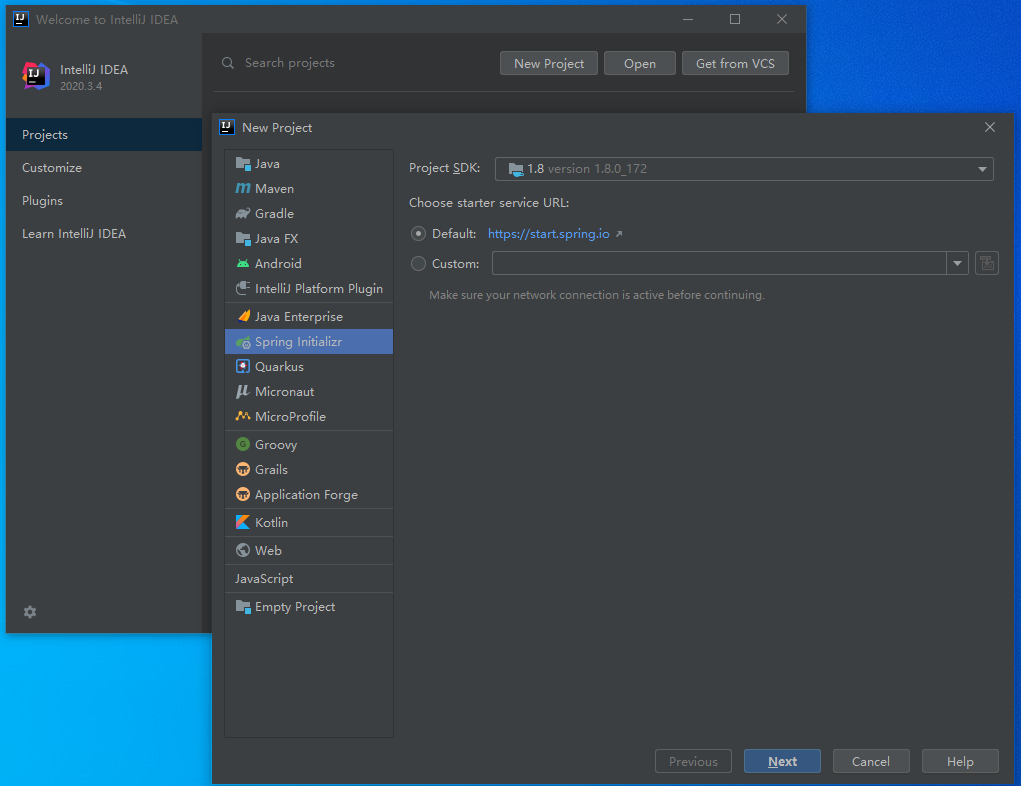Click New Project button in Welcome window
1021x786 pixels.
[x=548, y=63]
